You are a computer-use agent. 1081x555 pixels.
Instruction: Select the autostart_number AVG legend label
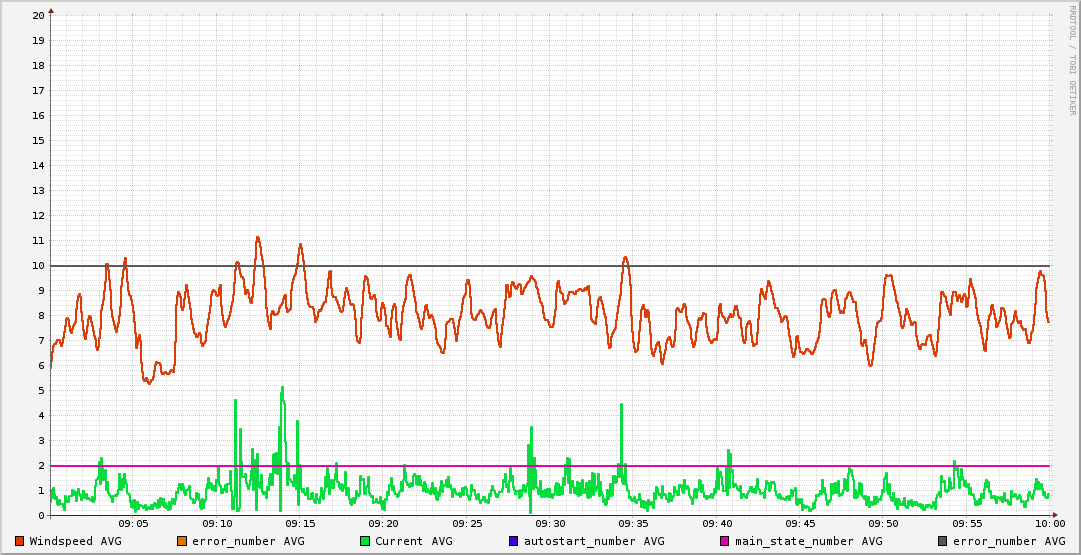point(594,541)
